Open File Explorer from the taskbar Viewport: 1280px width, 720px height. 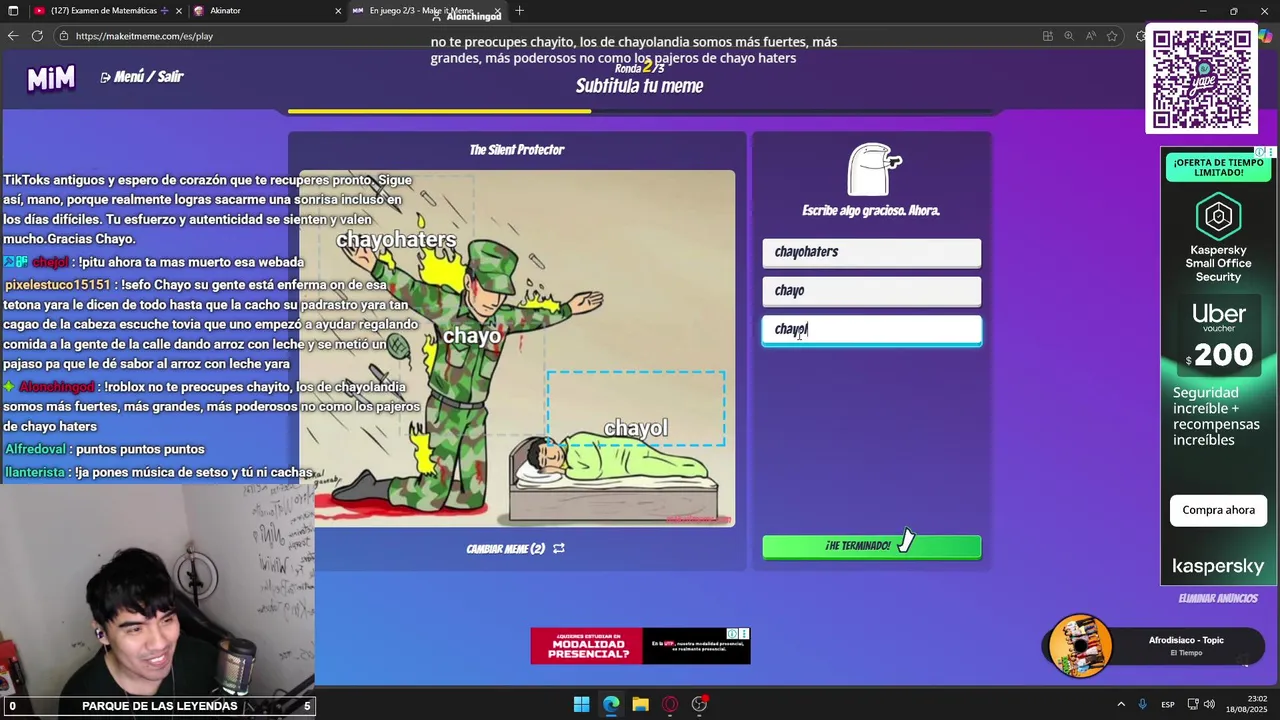(640, 705)
